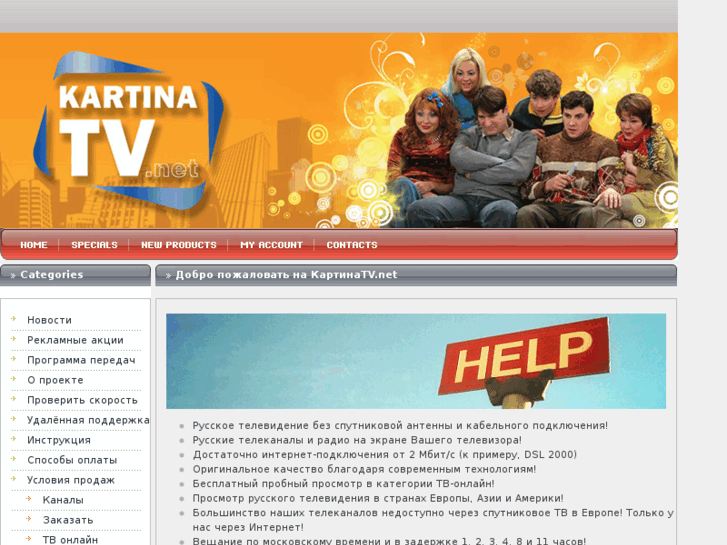Viewport: 727px width, 545px height.
Task: Open My Account page
Action: 271,245
